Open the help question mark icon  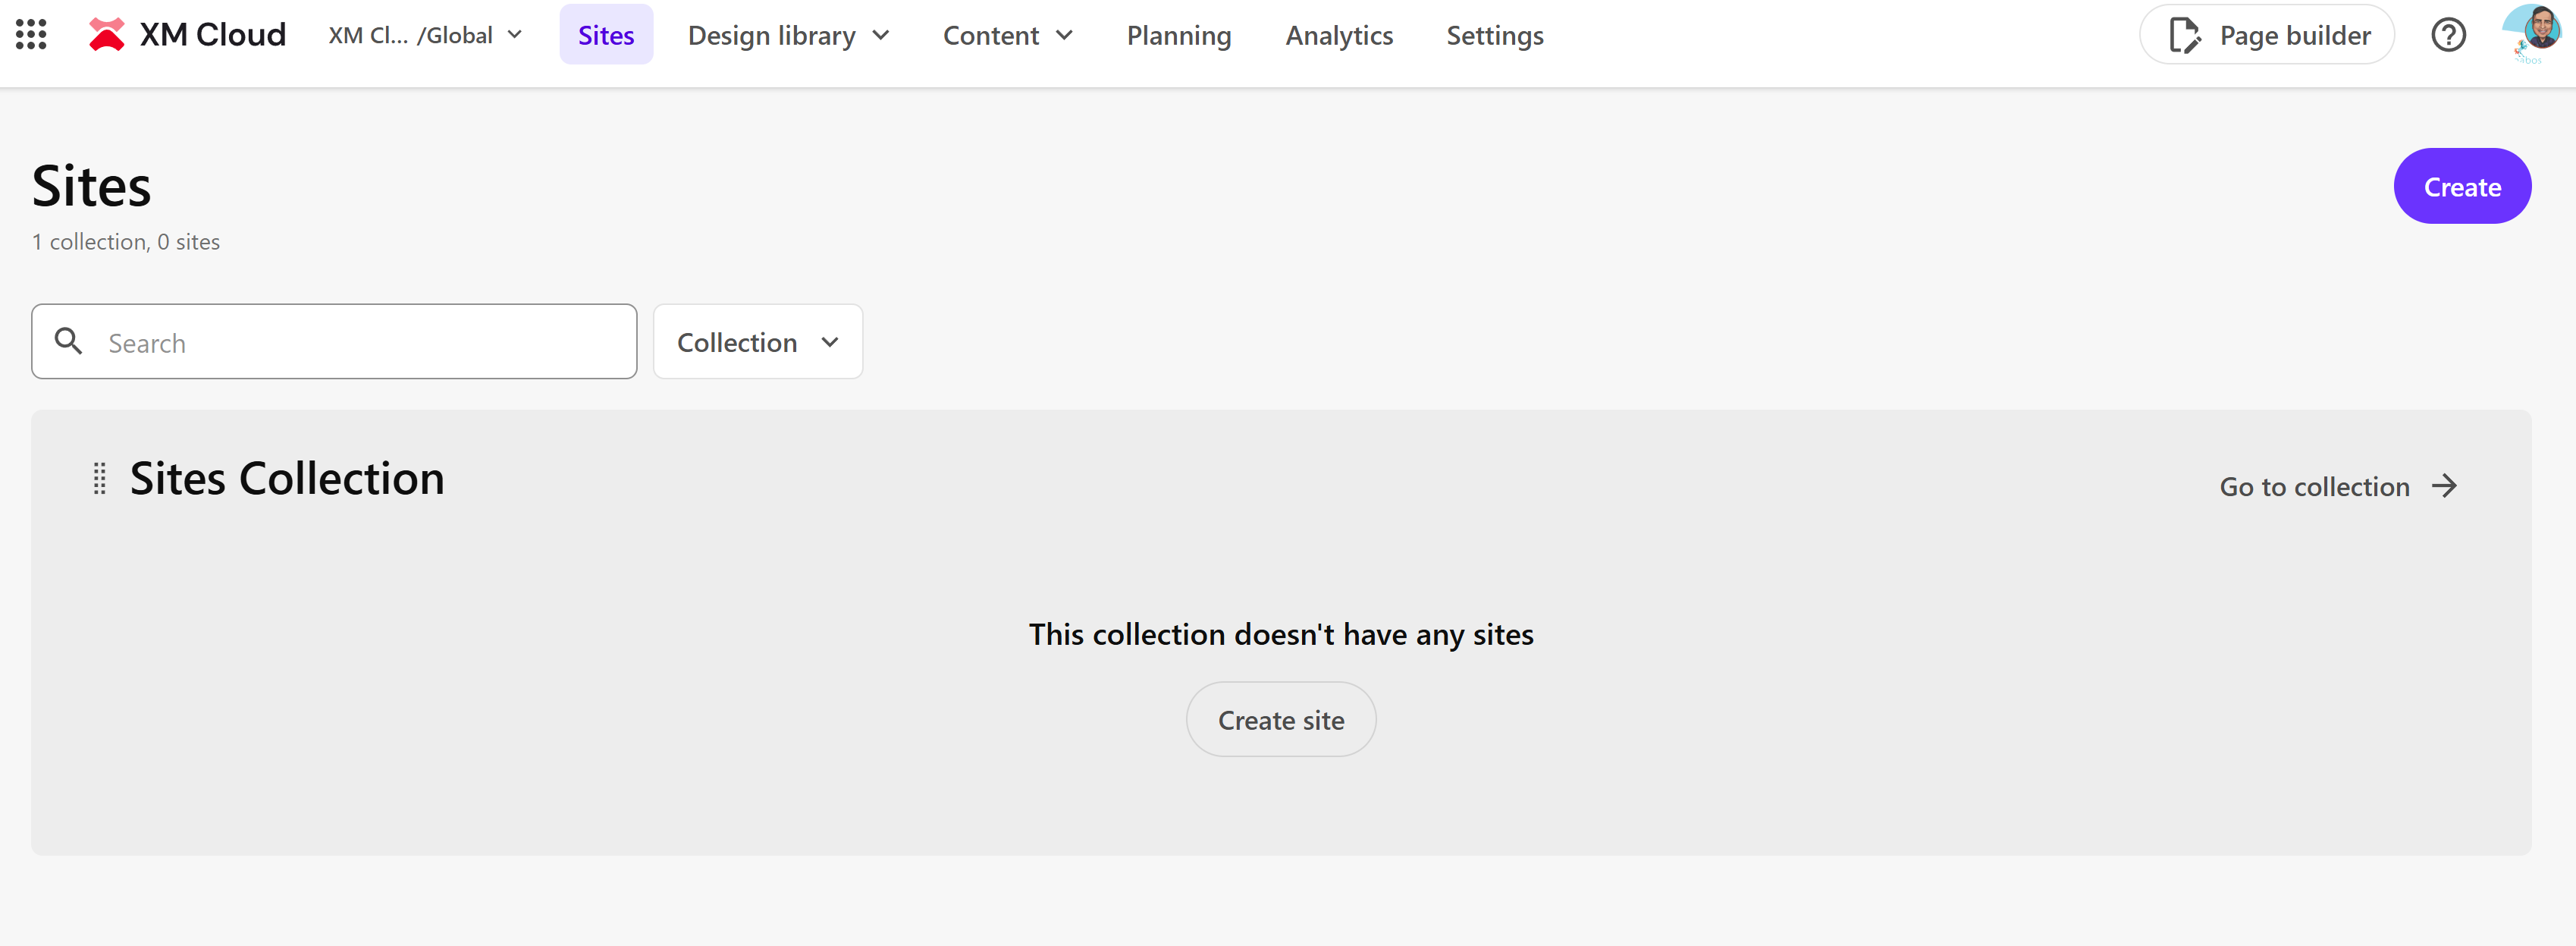tap(2447, 34)
